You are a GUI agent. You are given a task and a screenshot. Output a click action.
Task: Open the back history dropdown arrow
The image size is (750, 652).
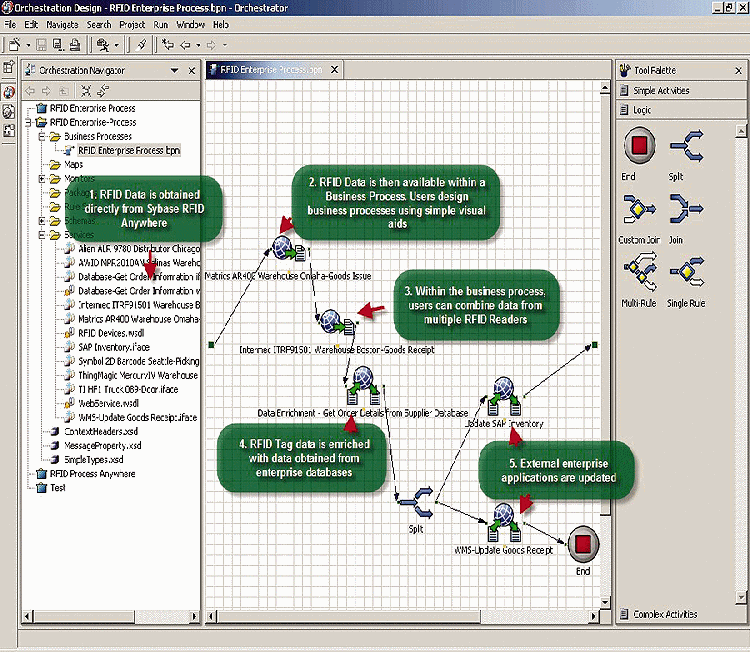[x=198, y=45]
